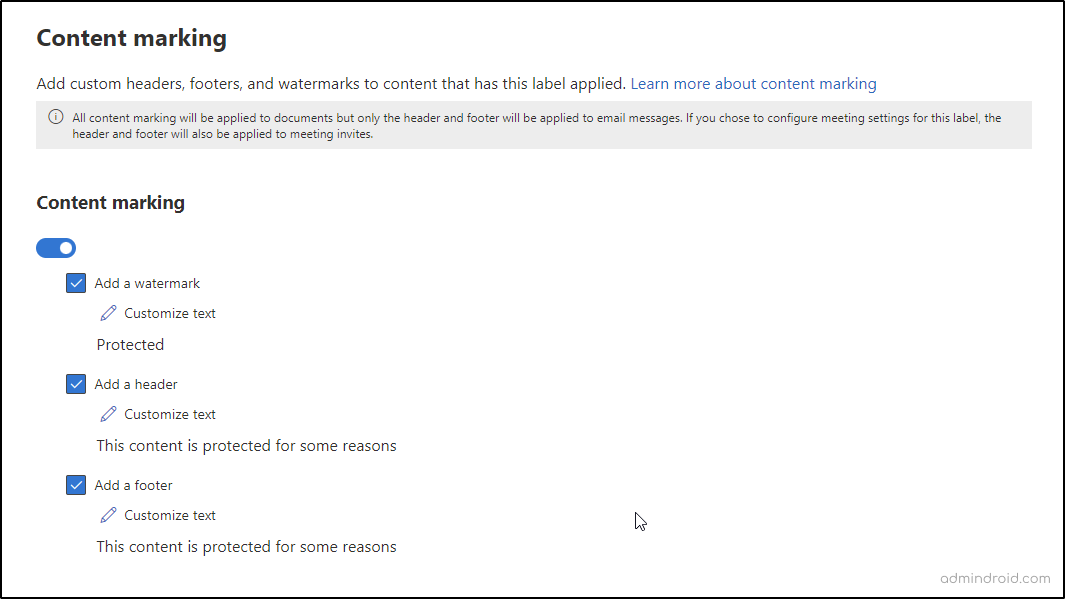1065x599 pixels.
Task: Click the header text about content protection
Action: (x=246, y=446)
